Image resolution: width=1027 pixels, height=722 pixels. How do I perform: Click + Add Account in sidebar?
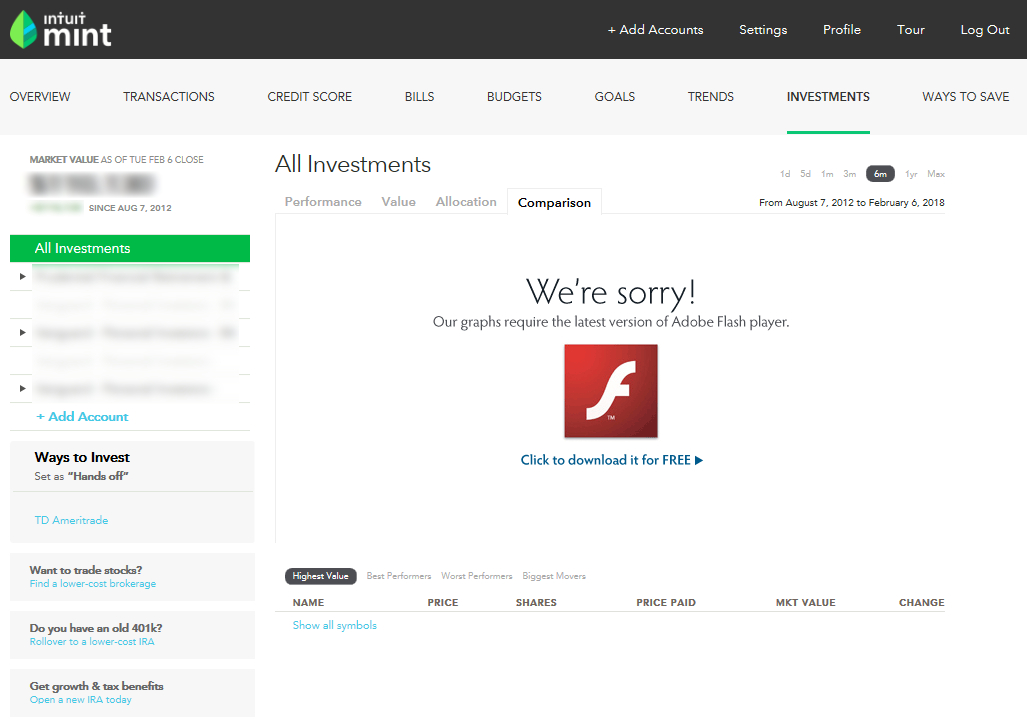(x=82, y=417)
